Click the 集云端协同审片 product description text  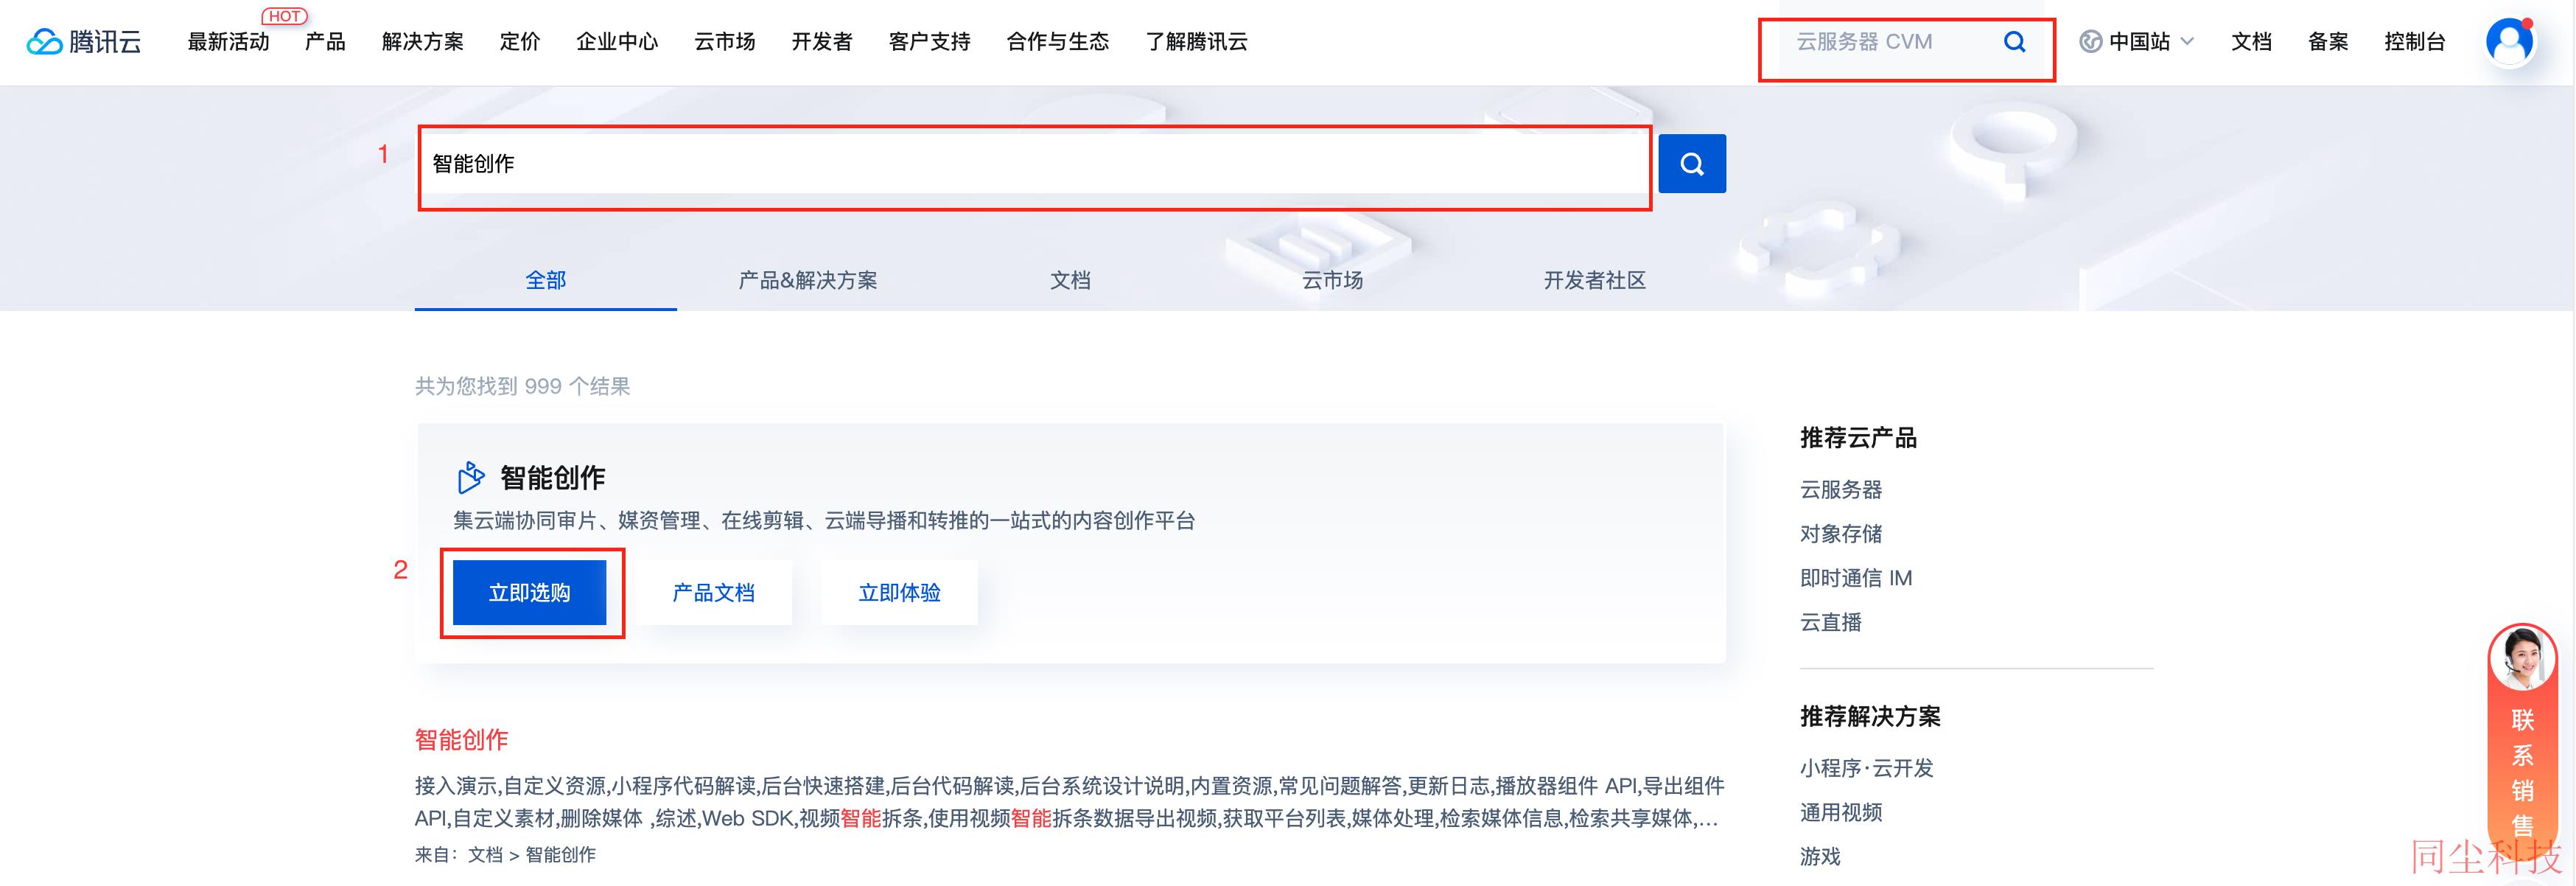(824, 520)
